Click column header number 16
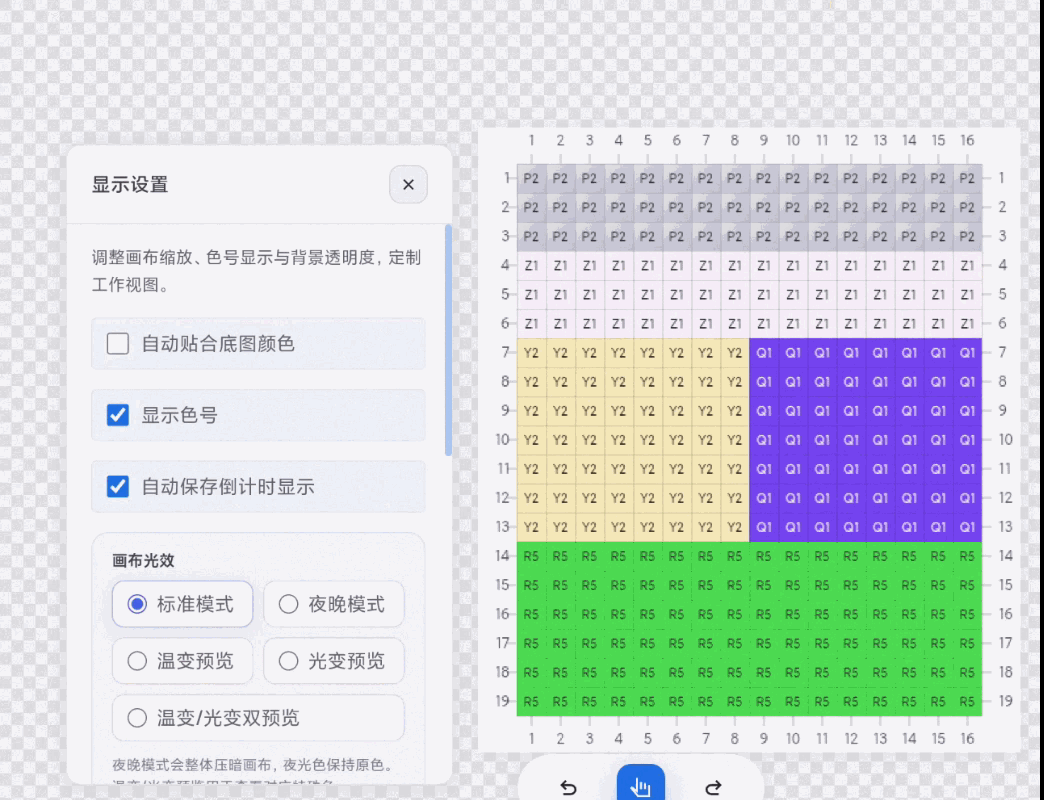The width and height of the screenshot is (1044, 800). (x=967, y=141)
